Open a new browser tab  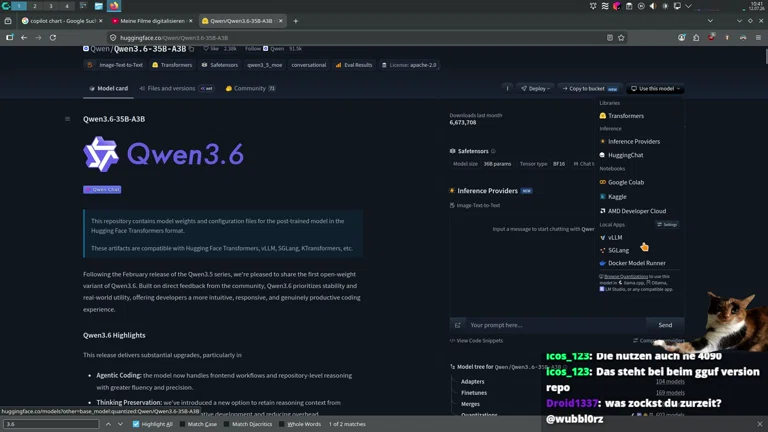point(295,21)
